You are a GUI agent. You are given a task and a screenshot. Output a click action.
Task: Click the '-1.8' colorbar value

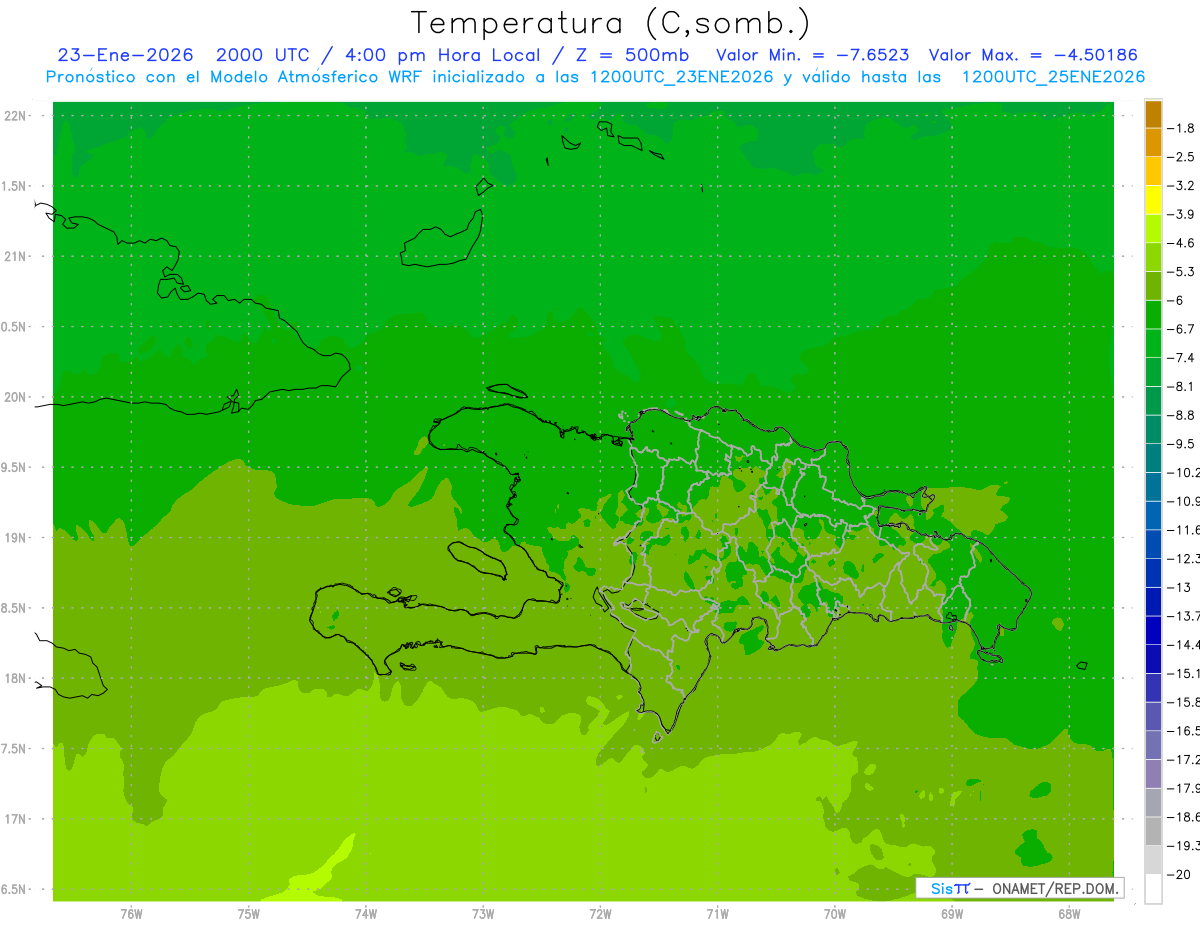point(1183,128)
